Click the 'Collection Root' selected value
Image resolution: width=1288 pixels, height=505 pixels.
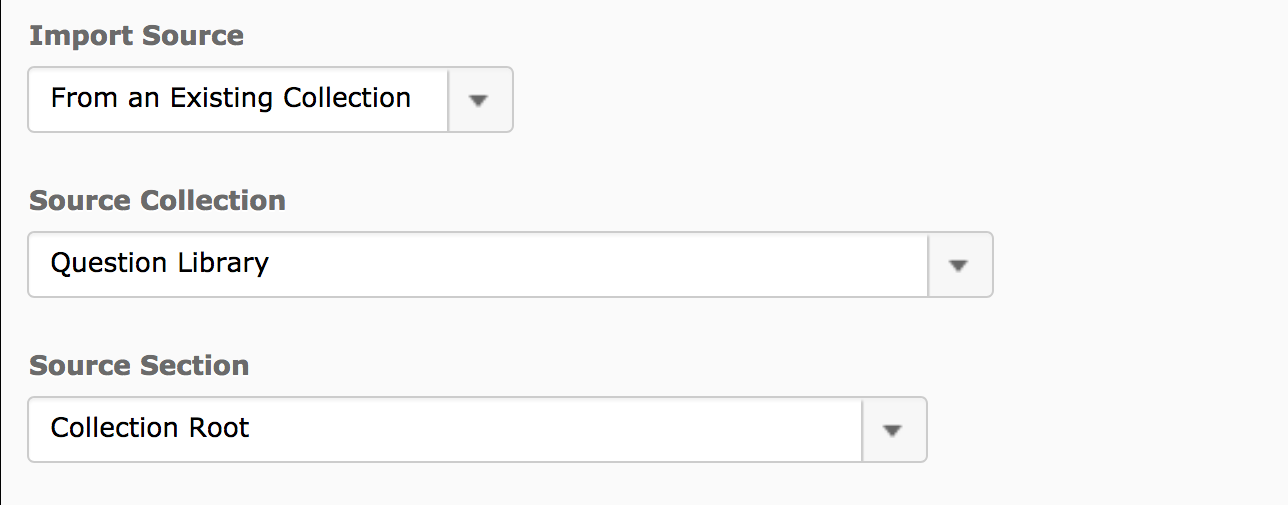tap(150, 428)
